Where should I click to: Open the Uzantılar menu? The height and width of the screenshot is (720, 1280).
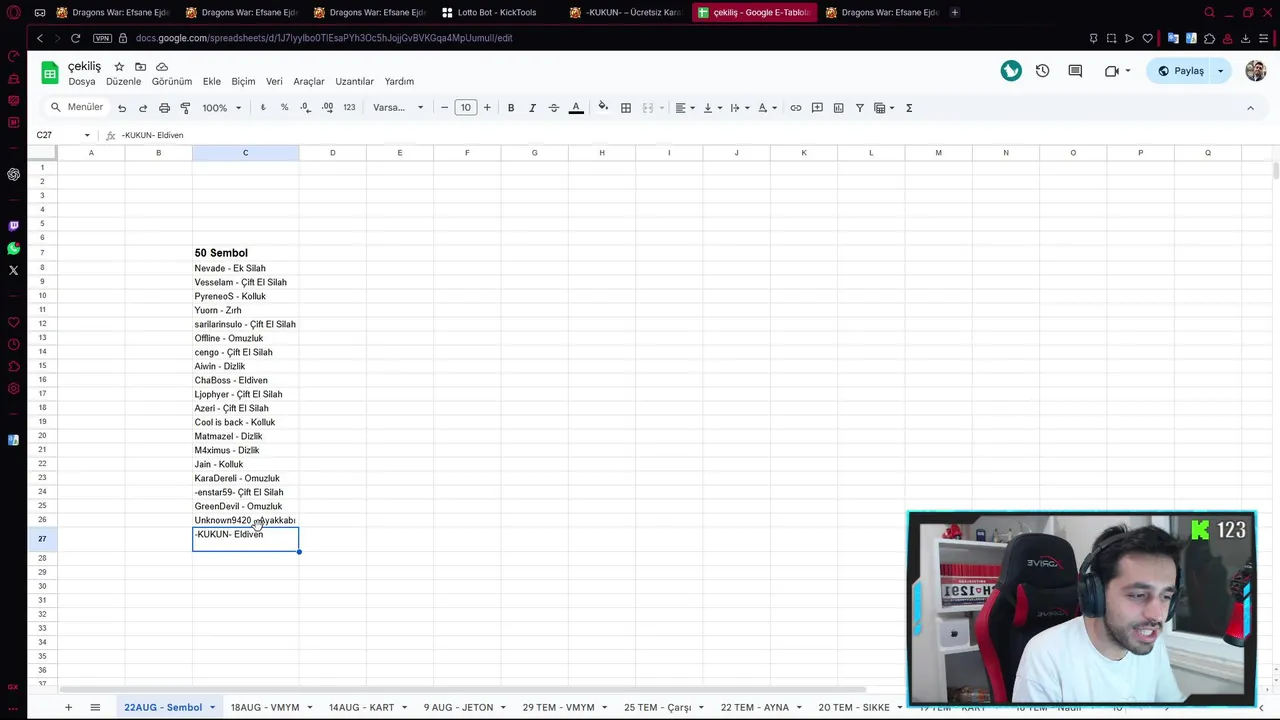355,82
